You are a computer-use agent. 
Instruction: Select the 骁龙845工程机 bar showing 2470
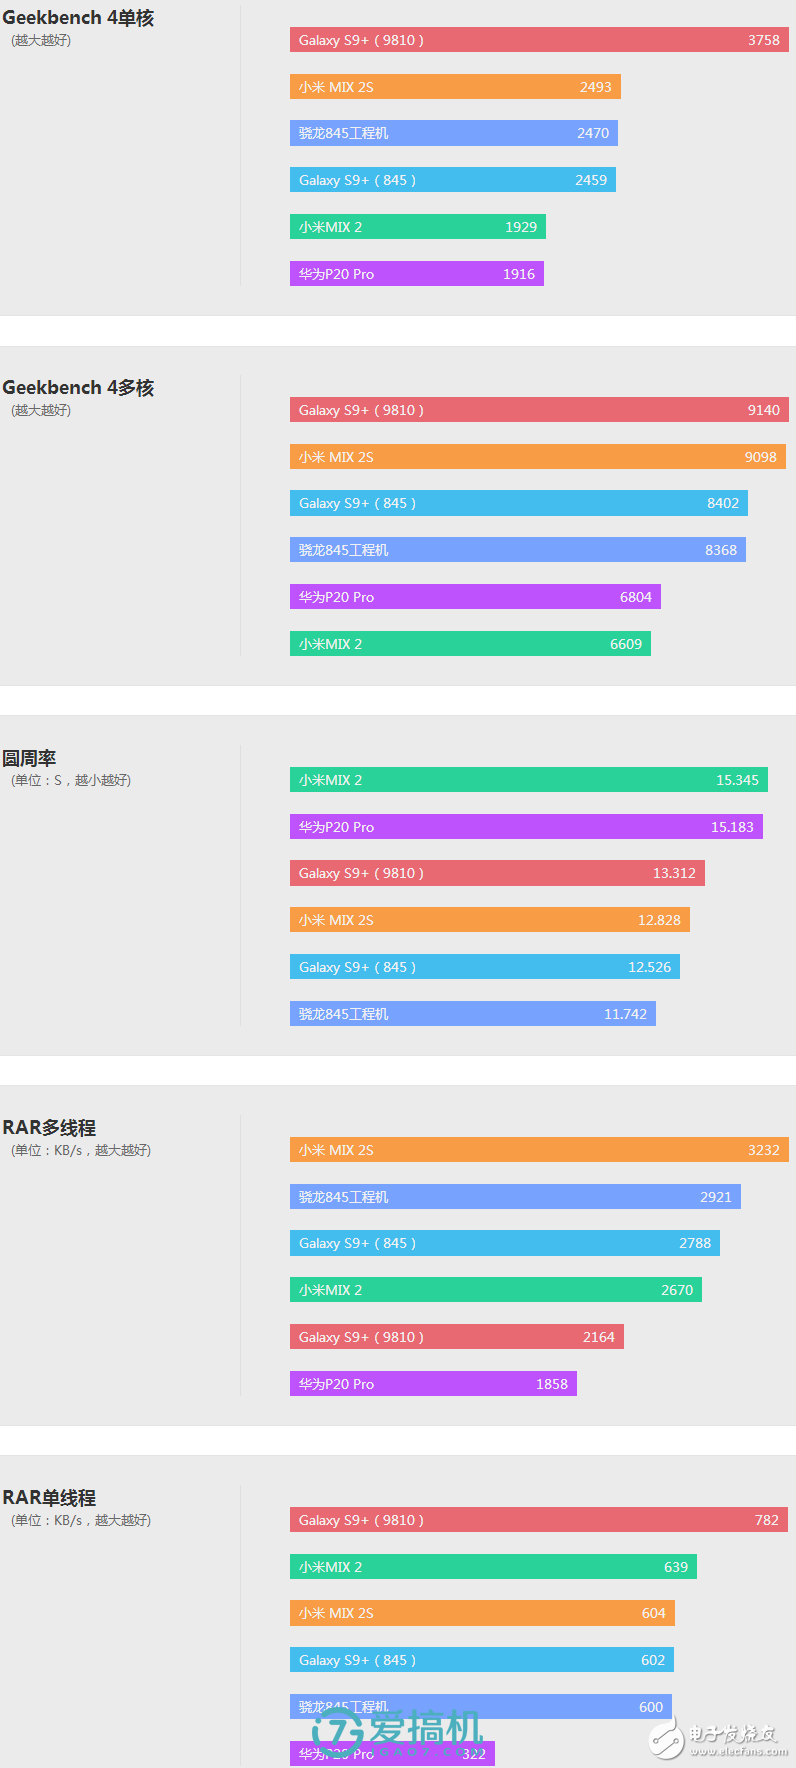[x=453, y=133]
